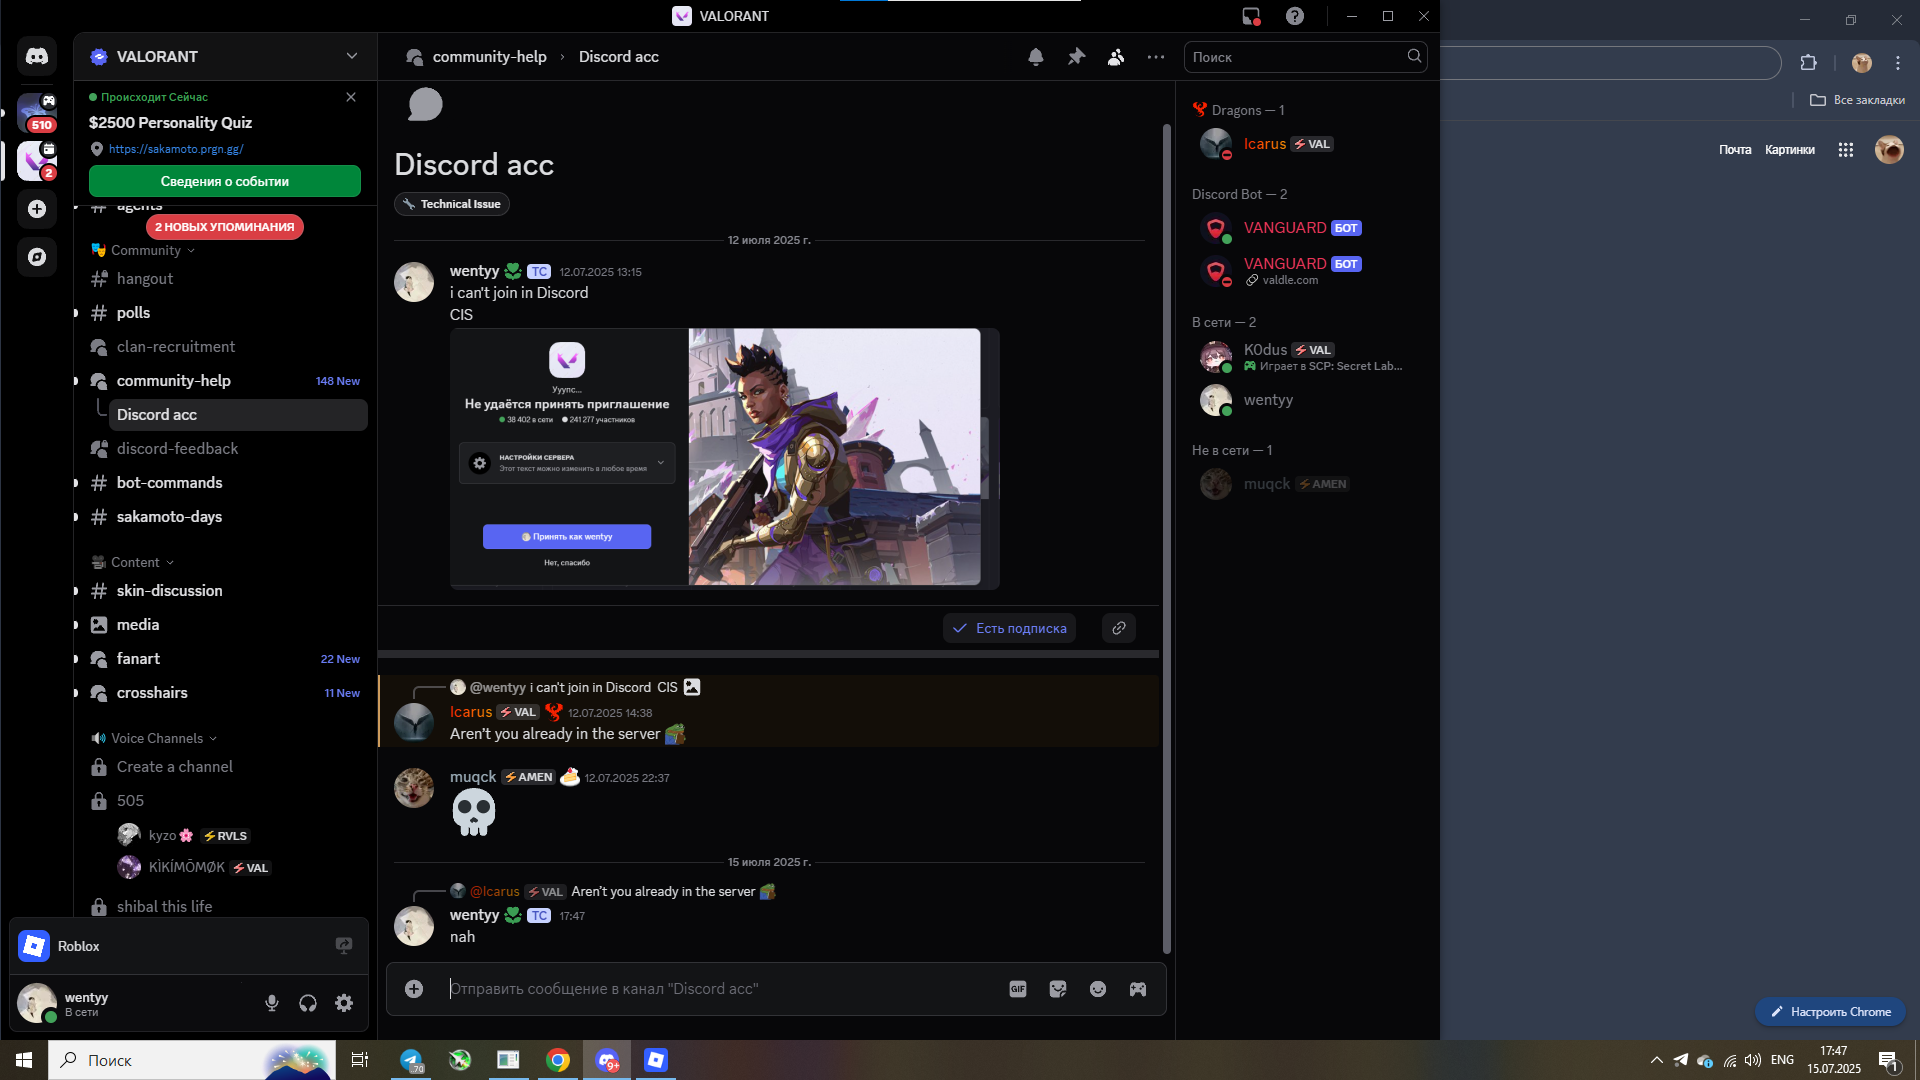The image size is (1920, 1080).
Task: Add a server with the plus icon
Action: coord(37,209)
